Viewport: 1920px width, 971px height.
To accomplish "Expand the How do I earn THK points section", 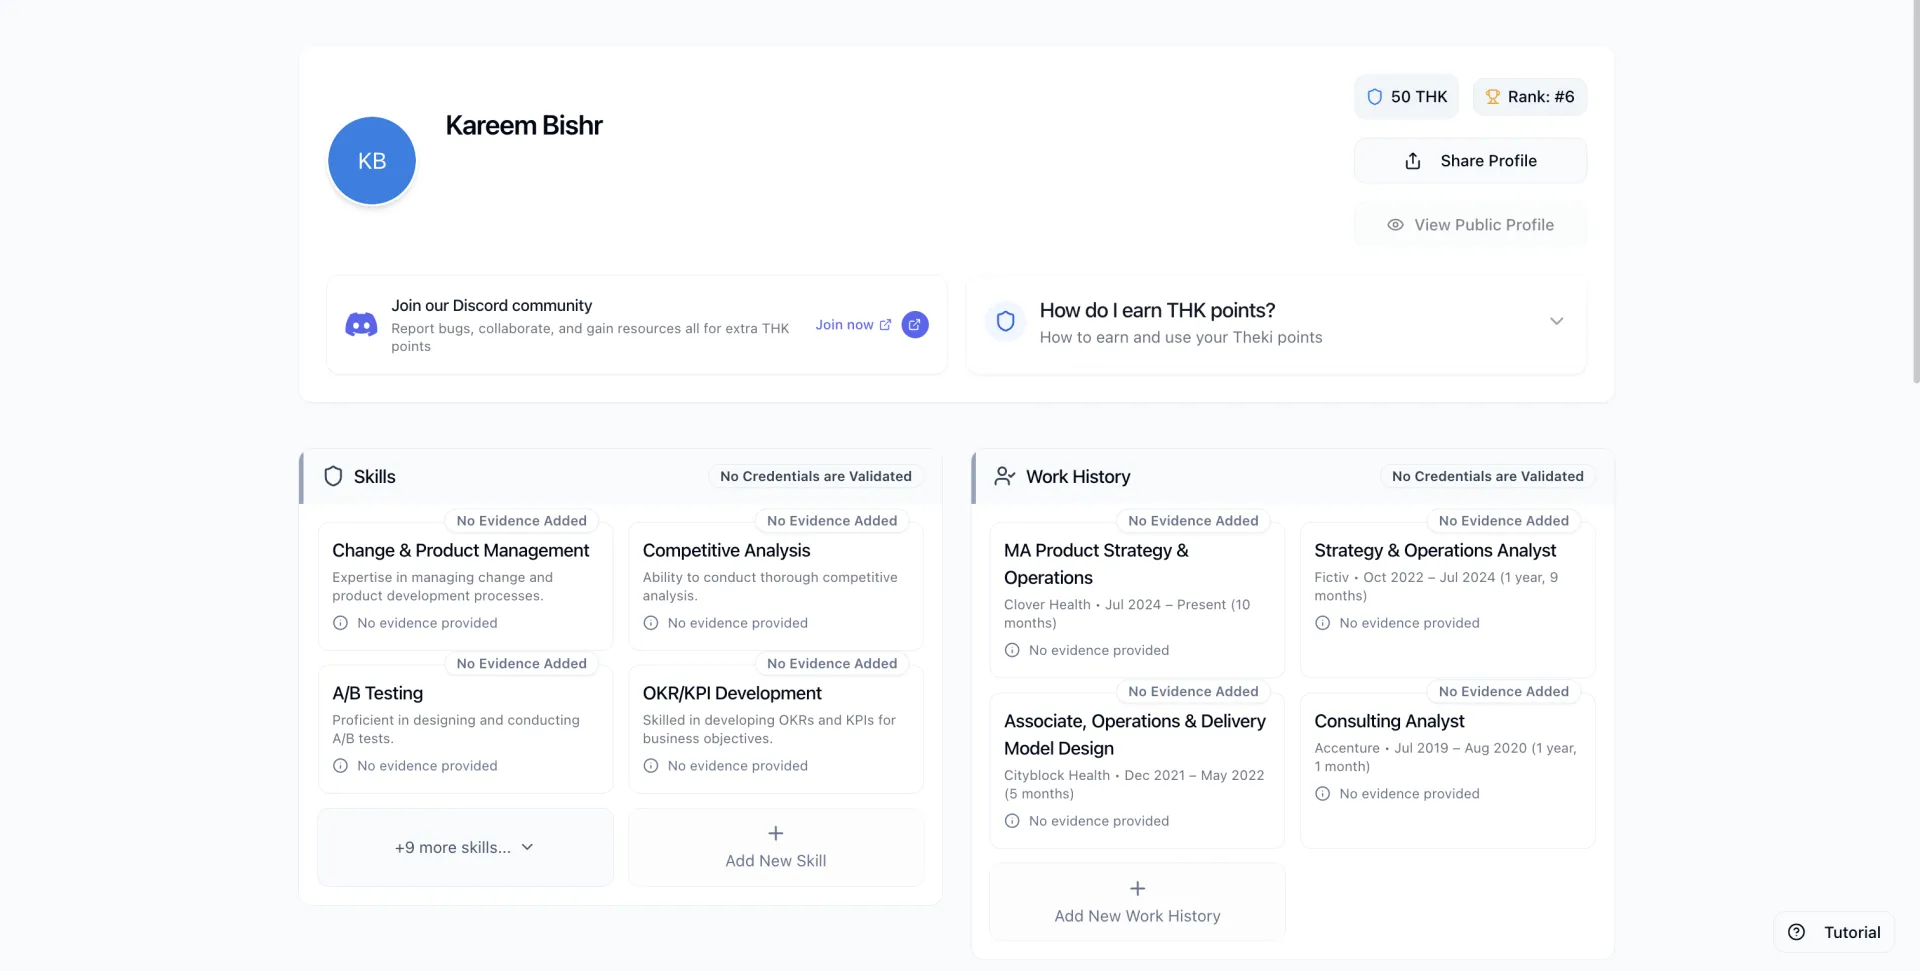I will pyautogui.click(x=1555, y=322).
